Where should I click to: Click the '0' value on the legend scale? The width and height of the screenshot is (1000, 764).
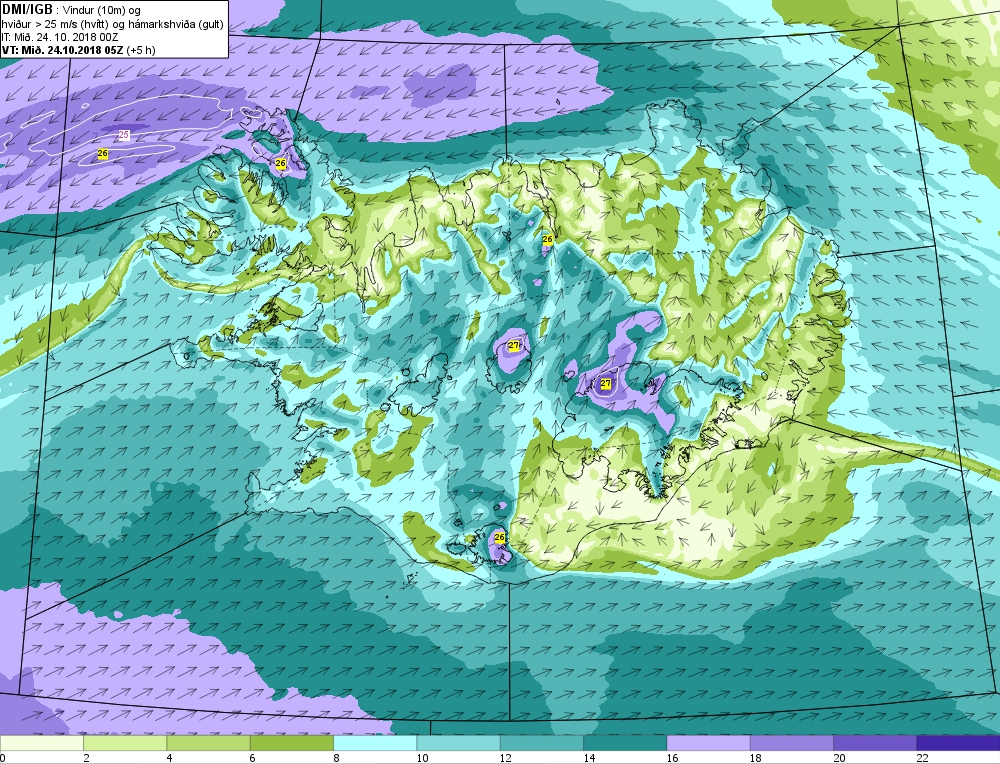(x=3, y=758)
